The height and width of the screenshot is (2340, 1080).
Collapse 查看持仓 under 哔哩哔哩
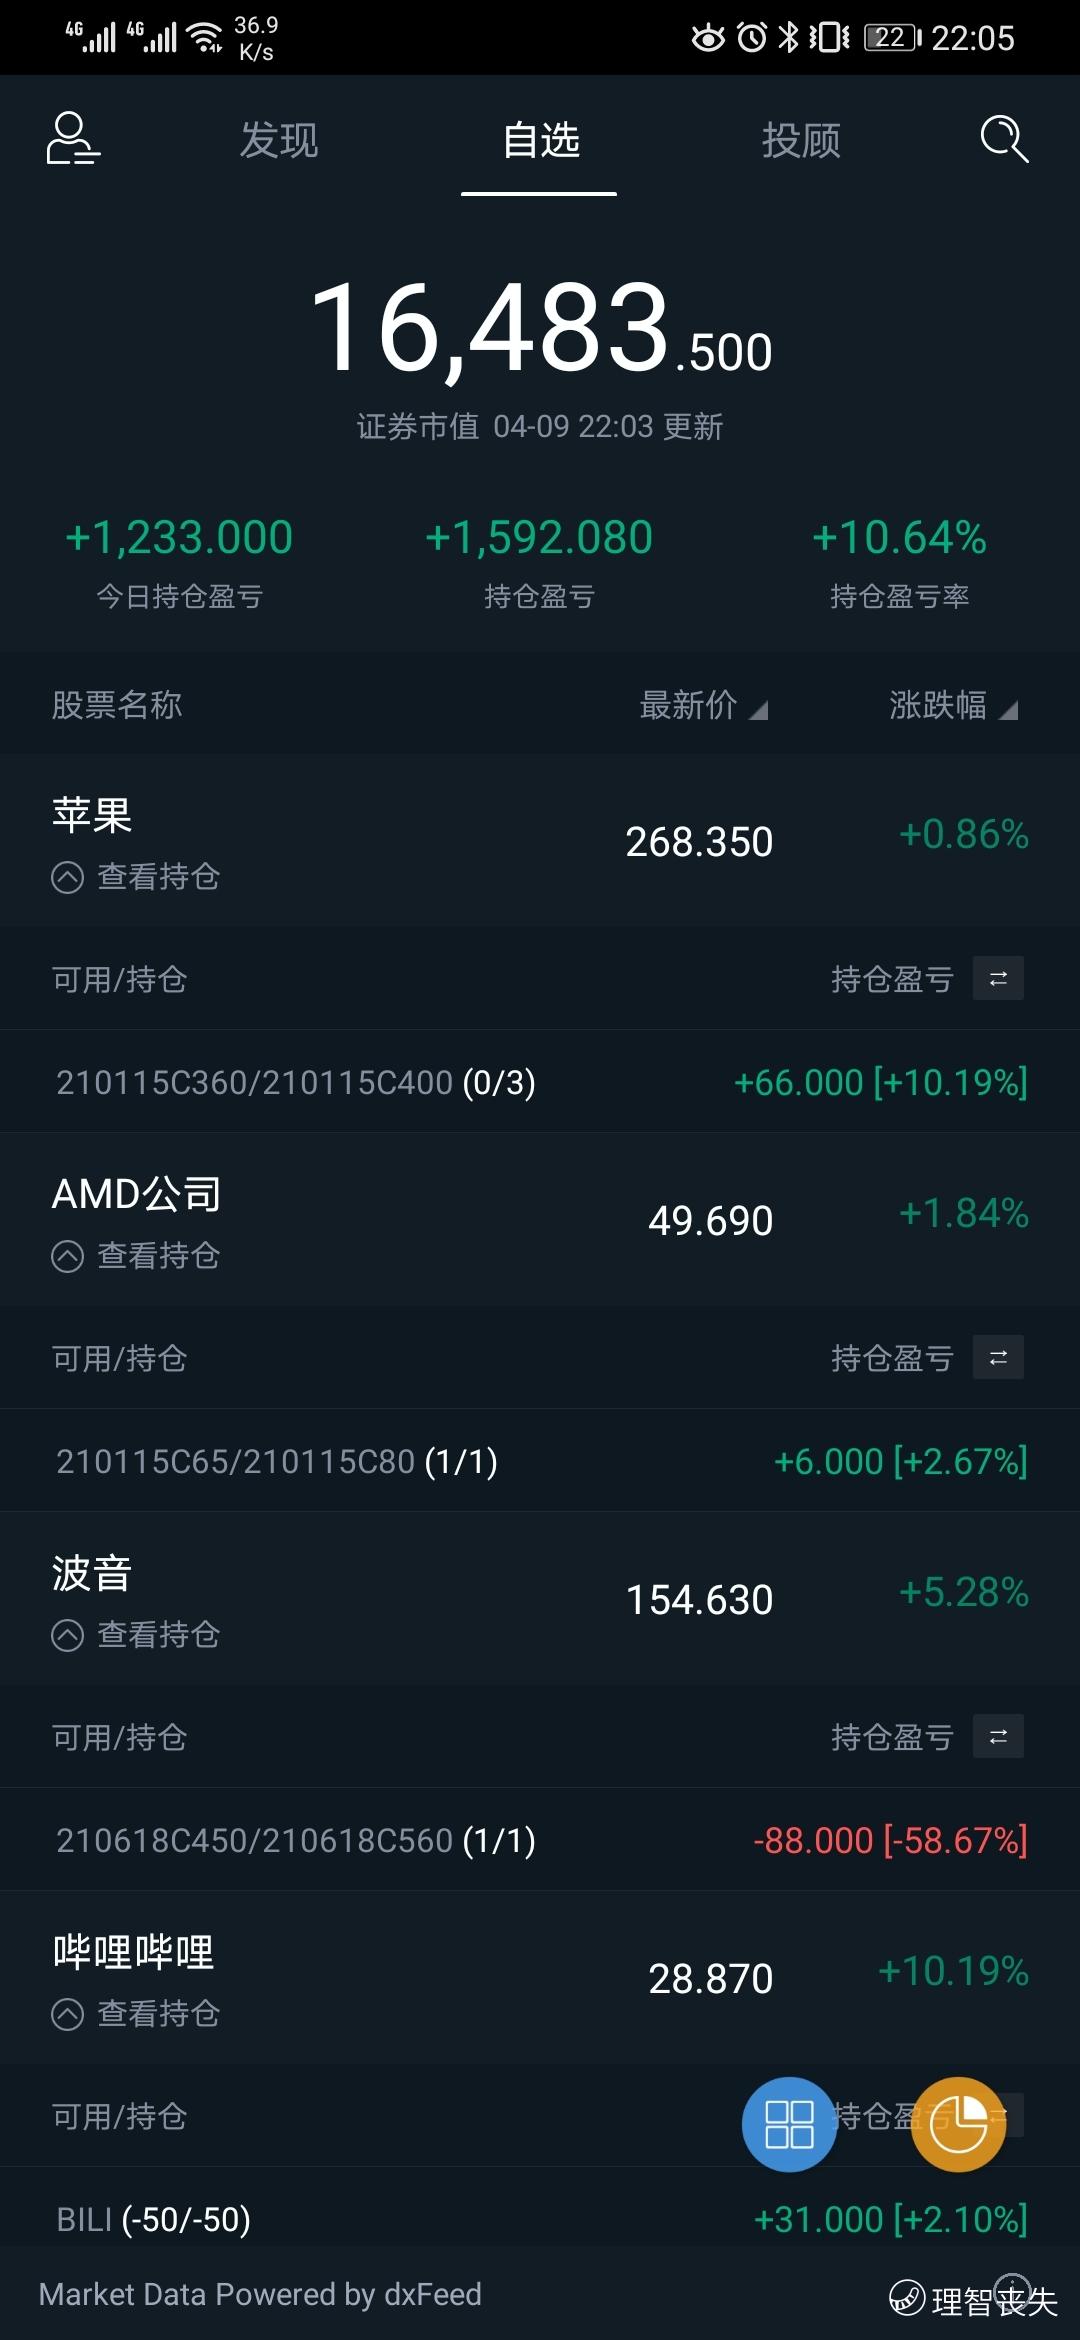click(136, 2014)
